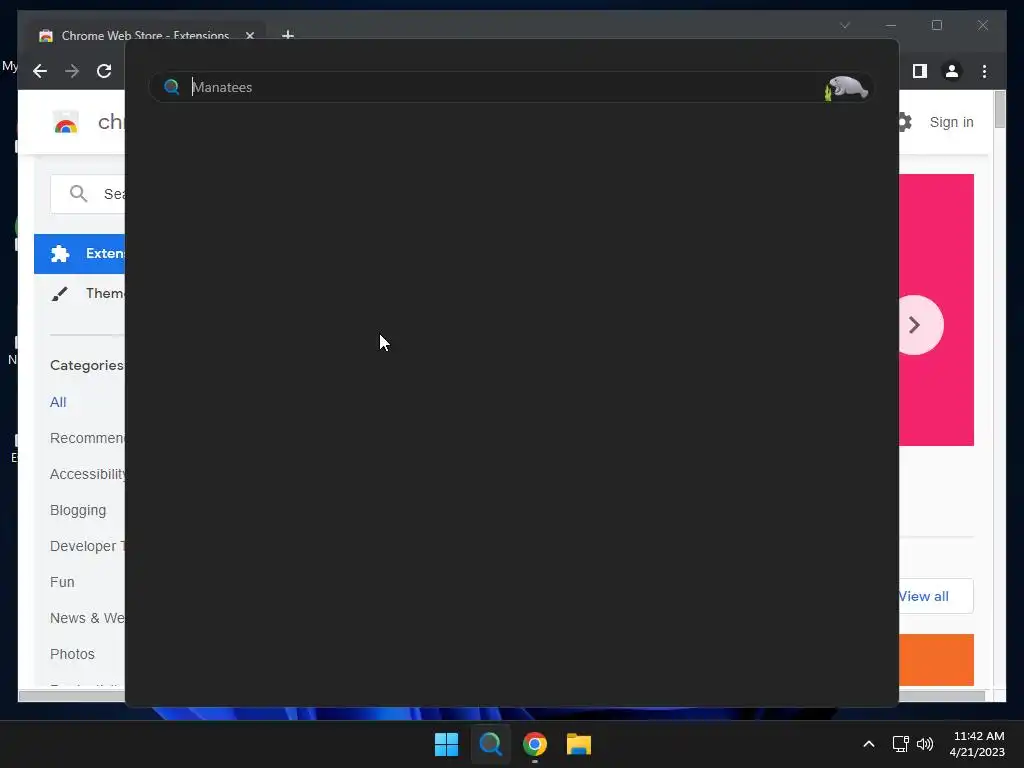Click the orange extension card thumbnail
Screen dimensions: 1024x768
936,660
